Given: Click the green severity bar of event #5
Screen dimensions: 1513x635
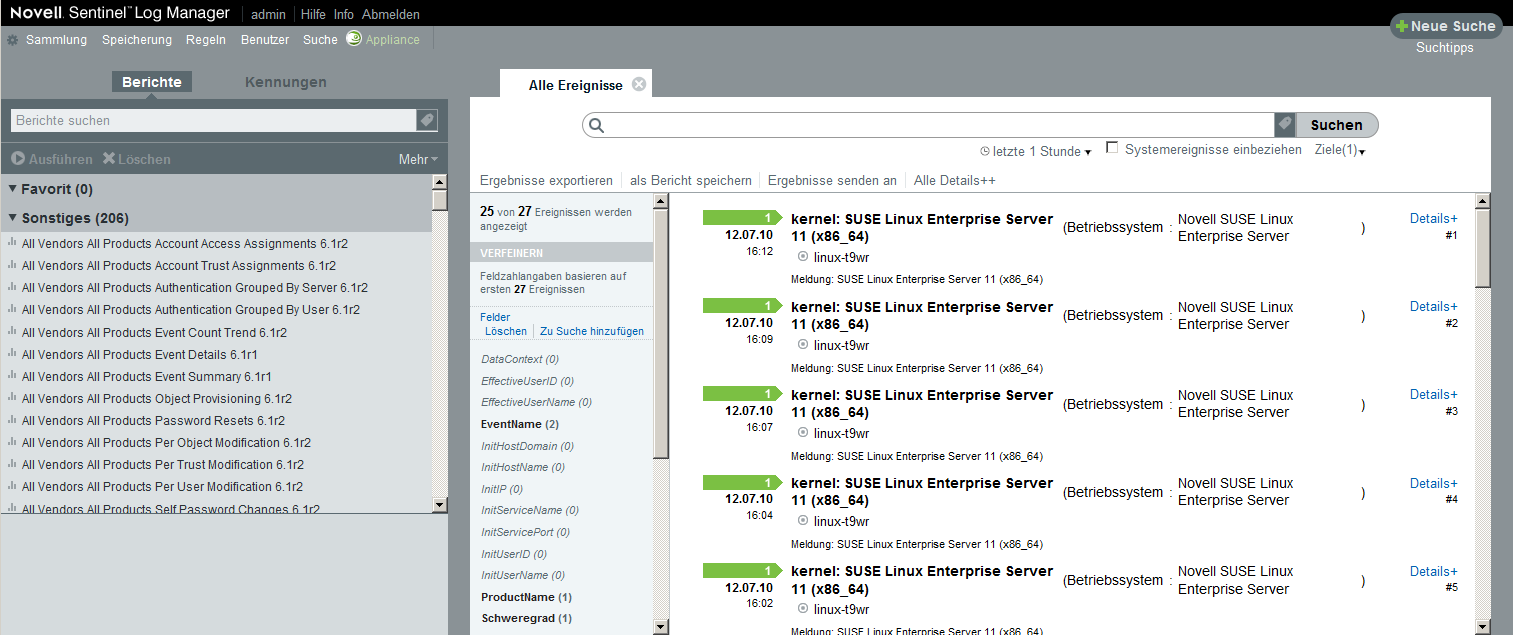Looking at the screenshot, I should pyautogui.click(x=742, y=570).
